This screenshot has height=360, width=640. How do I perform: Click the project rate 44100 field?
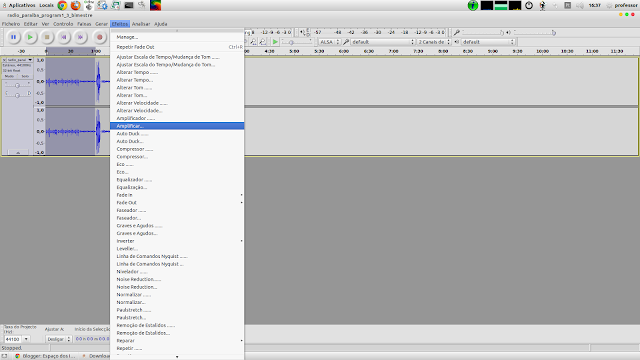(13, 339)
